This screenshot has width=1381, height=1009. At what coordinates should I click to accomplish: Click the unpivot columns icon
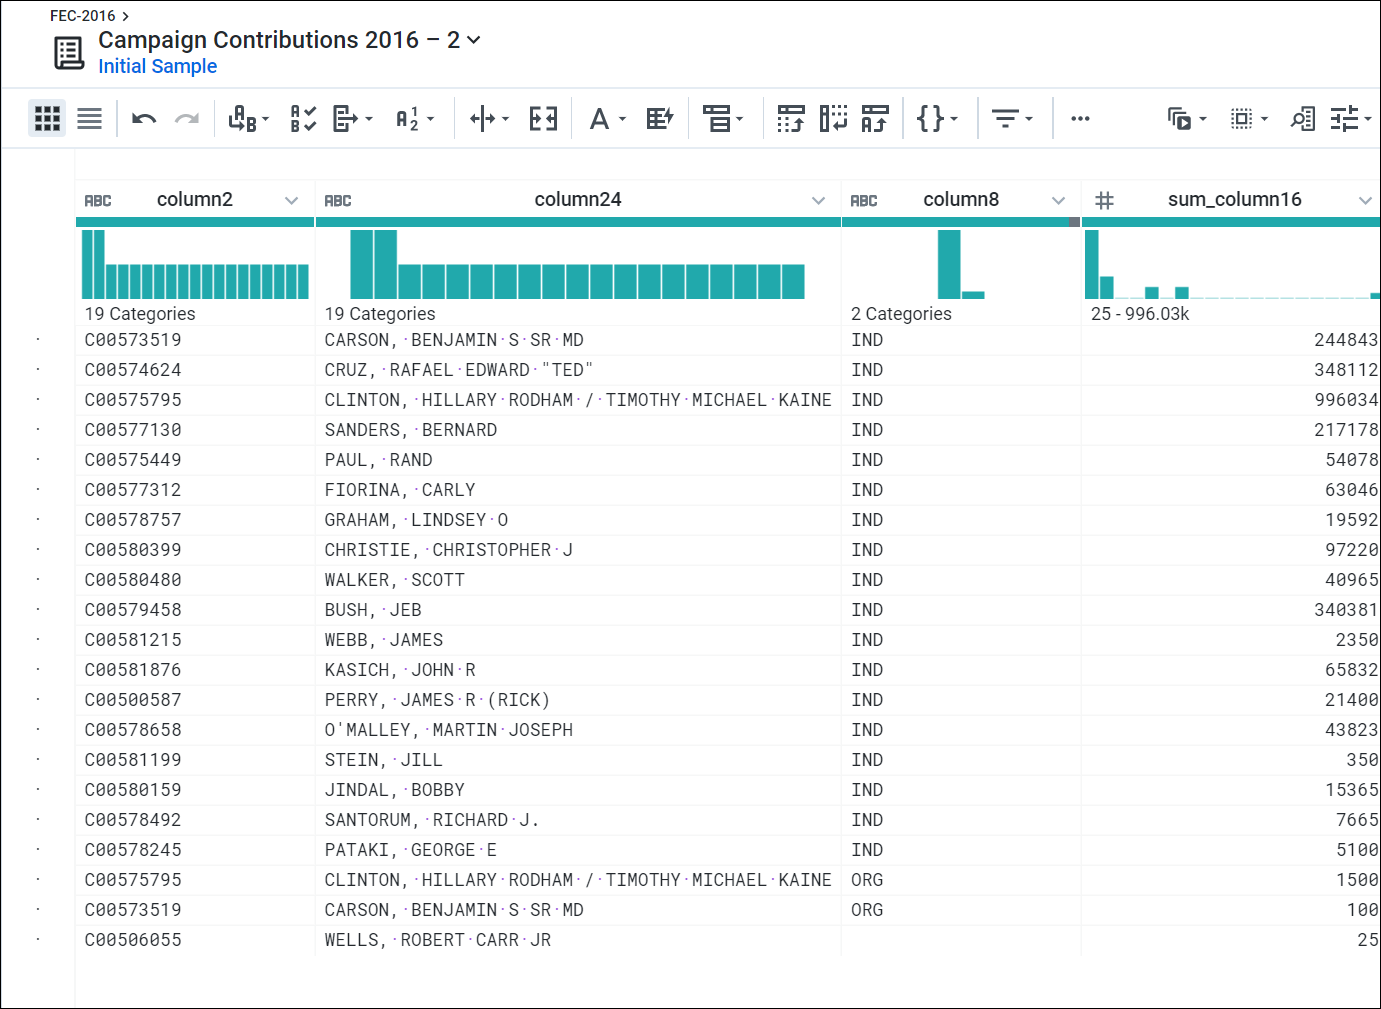click(833, 119)
